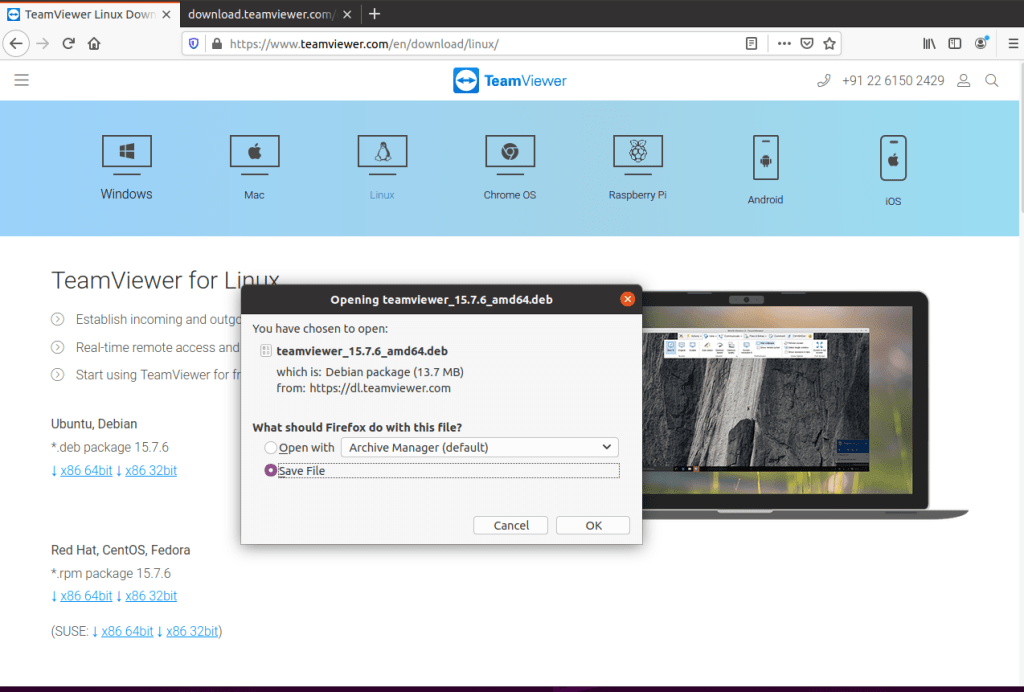Click teamviewer_15.7.6_amd64.deb file name in dialog
This screenshot has height=692, width=1024.
[362, 351]
